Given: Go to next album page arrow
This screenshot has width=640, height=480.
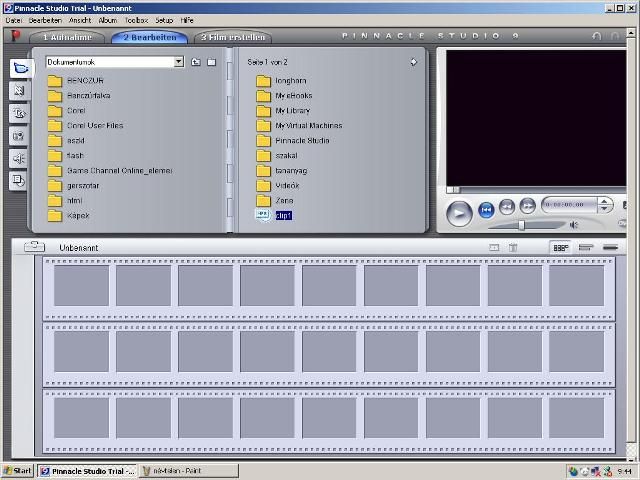Looking at the screenshot, I should [x=413, y=62].
